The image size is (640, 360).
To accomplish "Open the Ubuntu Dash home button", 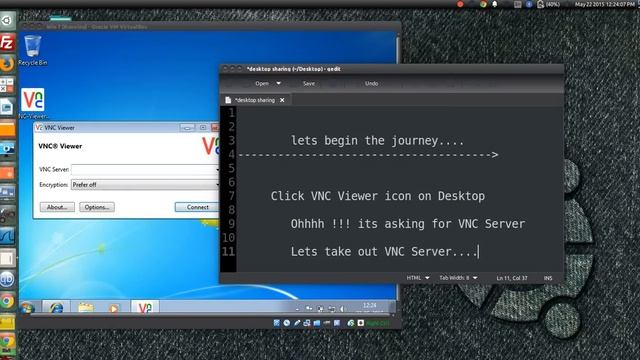I will click(x=7, y=20).
